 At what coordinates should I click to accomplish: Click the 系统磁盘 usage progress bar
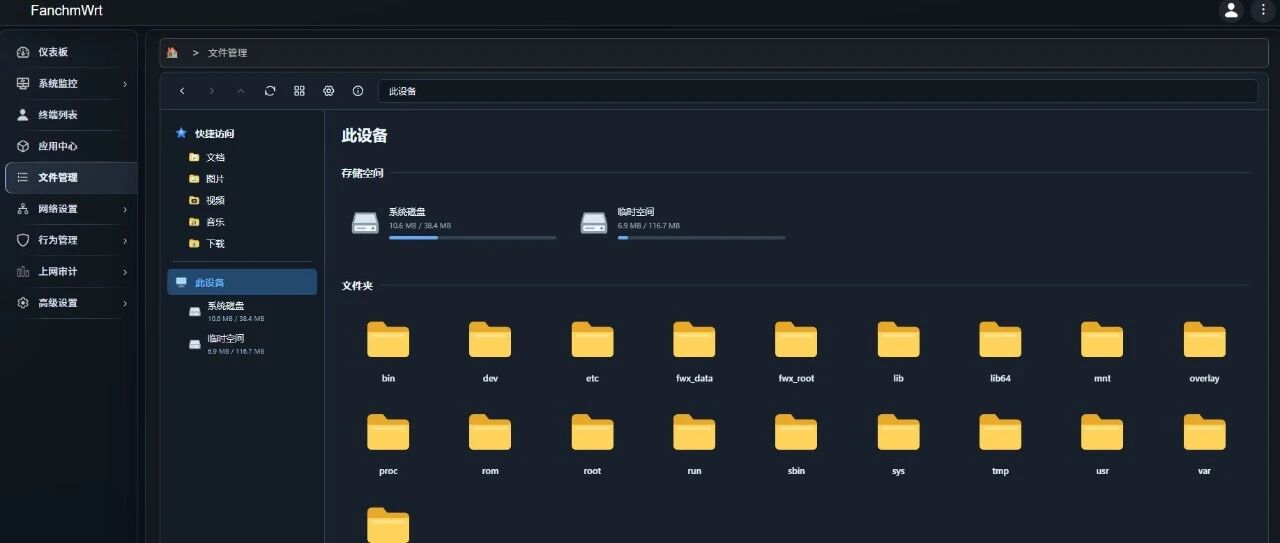pyautogui.click(x=472, y=237)
